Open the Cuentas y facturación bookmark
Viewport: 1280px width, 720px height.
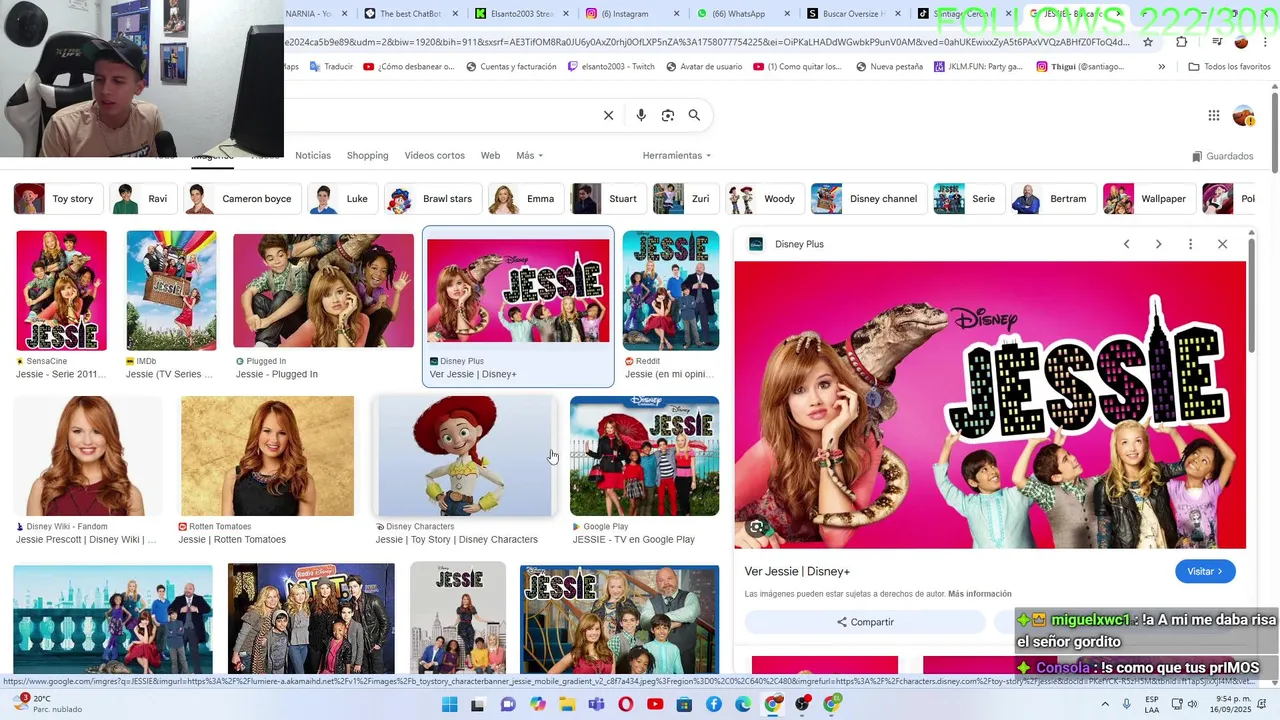(x=511, y=67)
